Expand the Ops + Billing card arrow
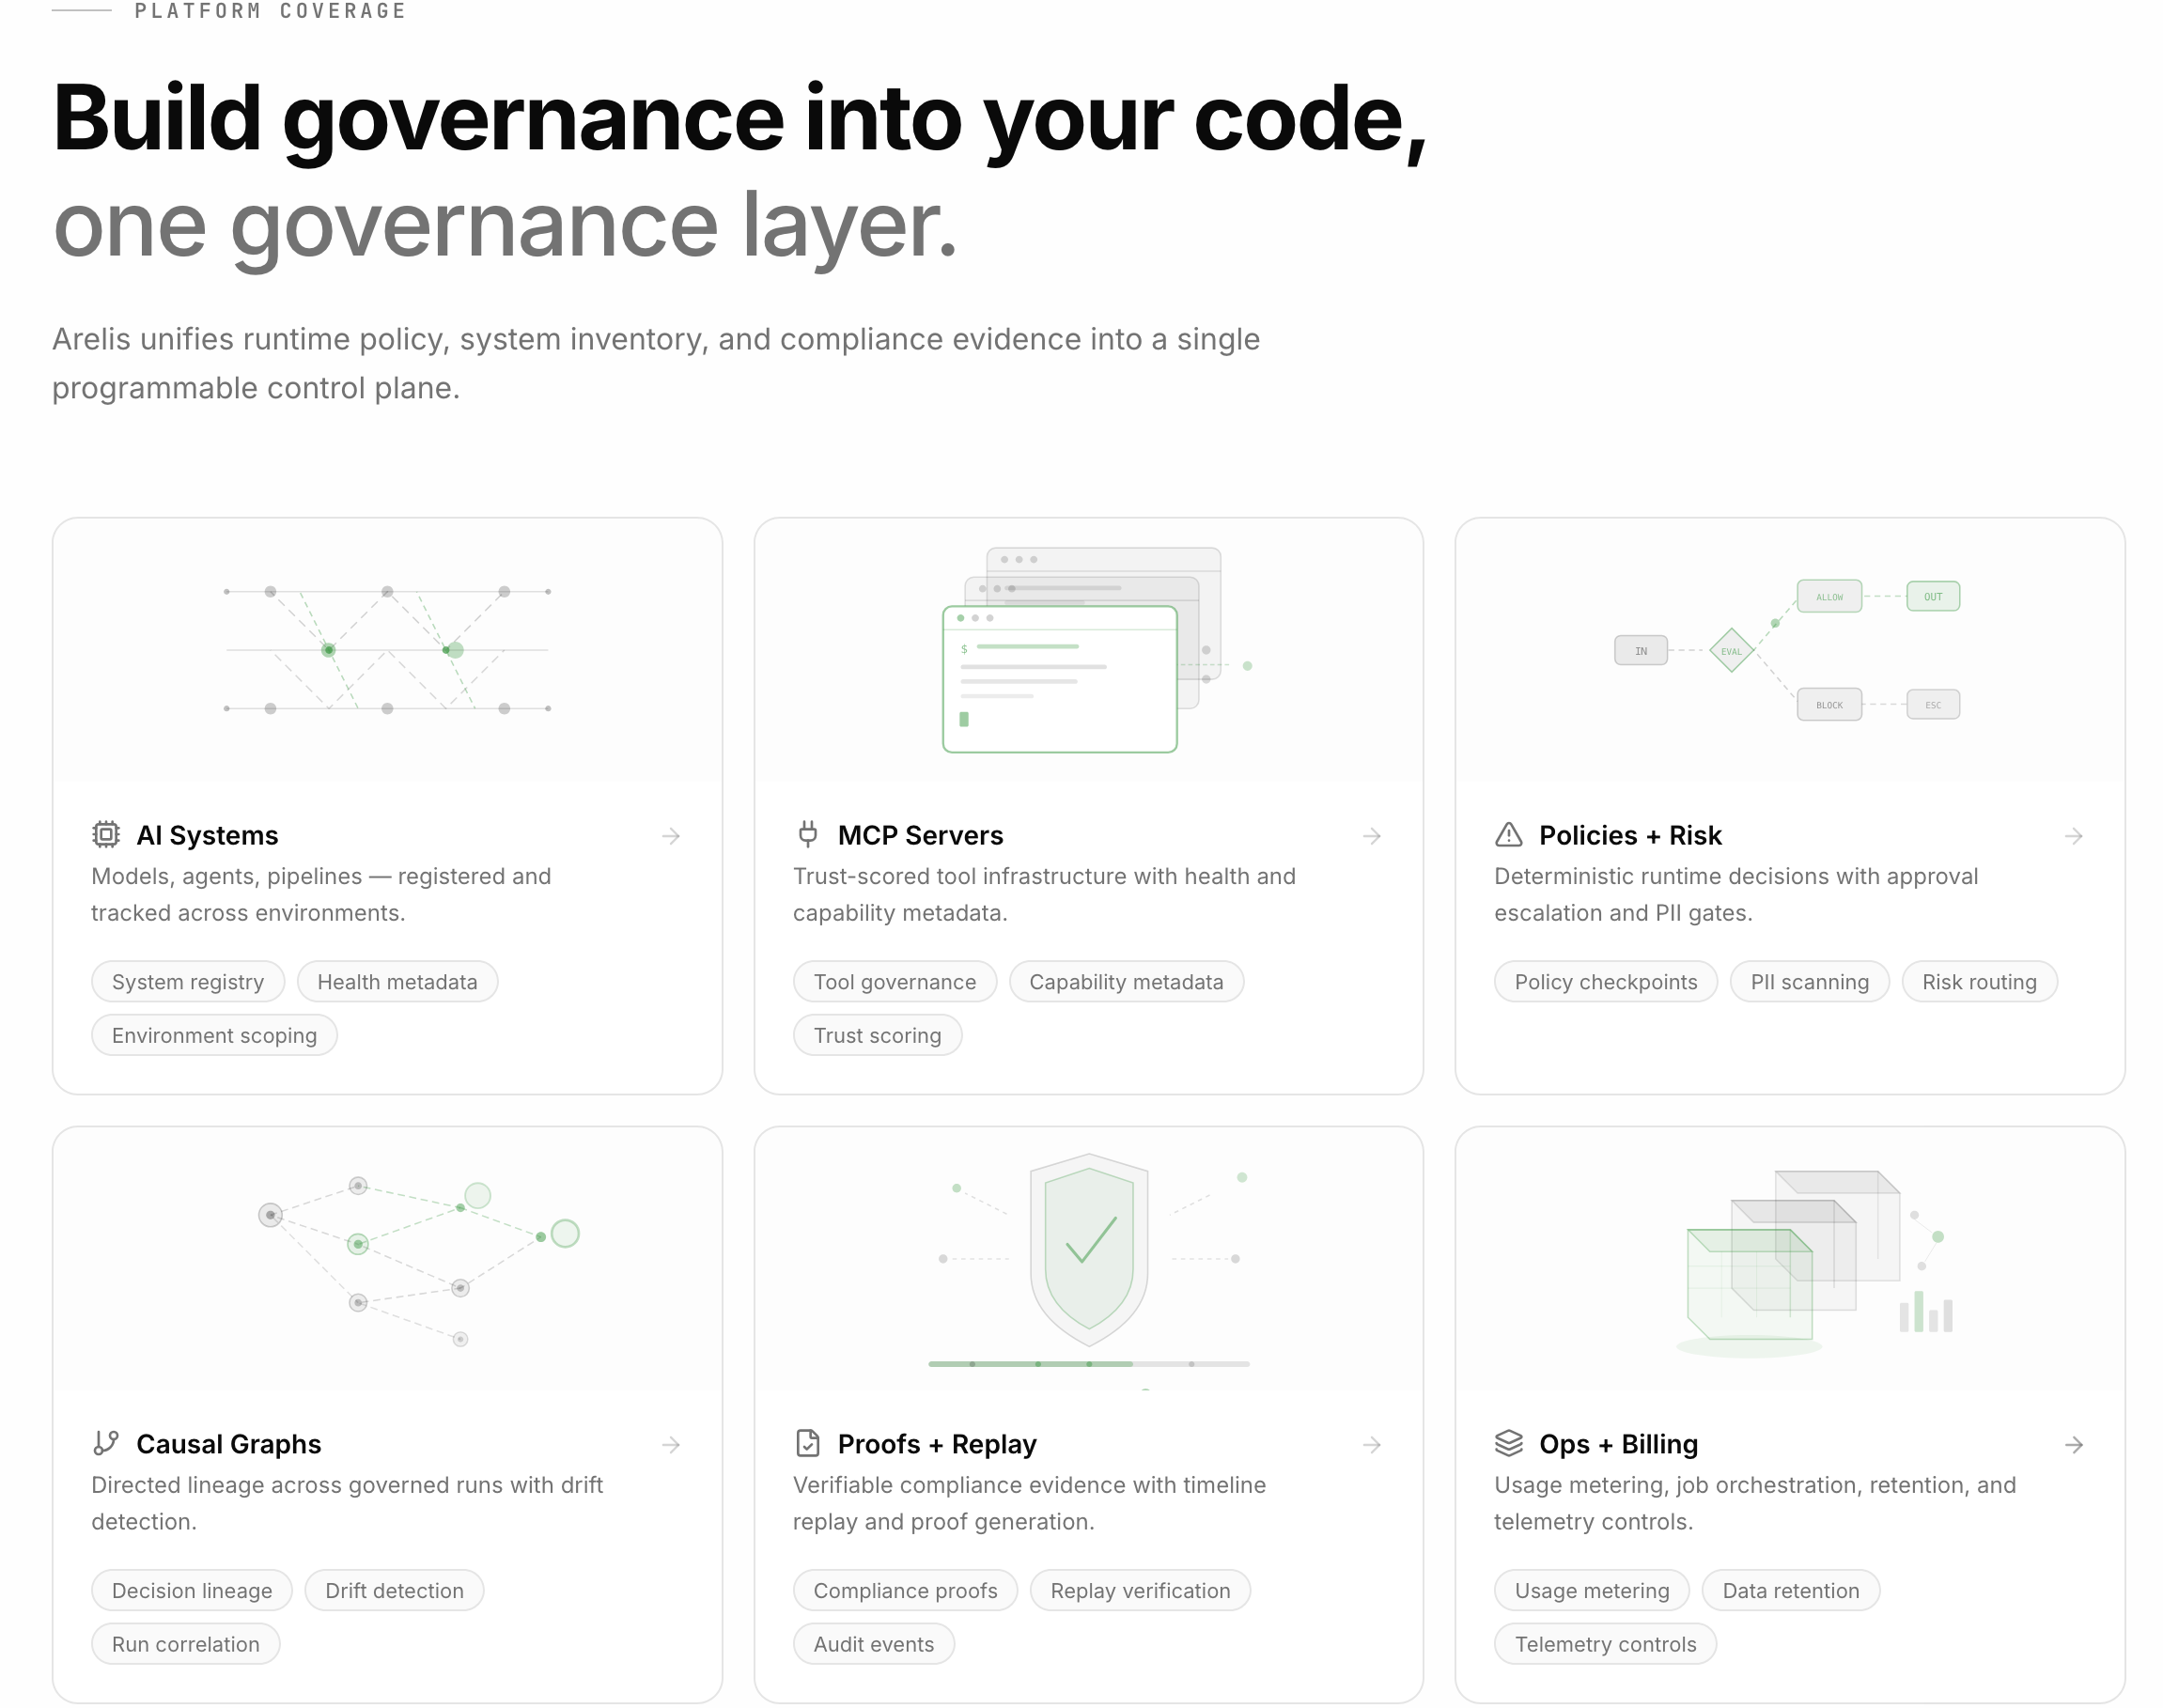 (x=2073, y=1444)
